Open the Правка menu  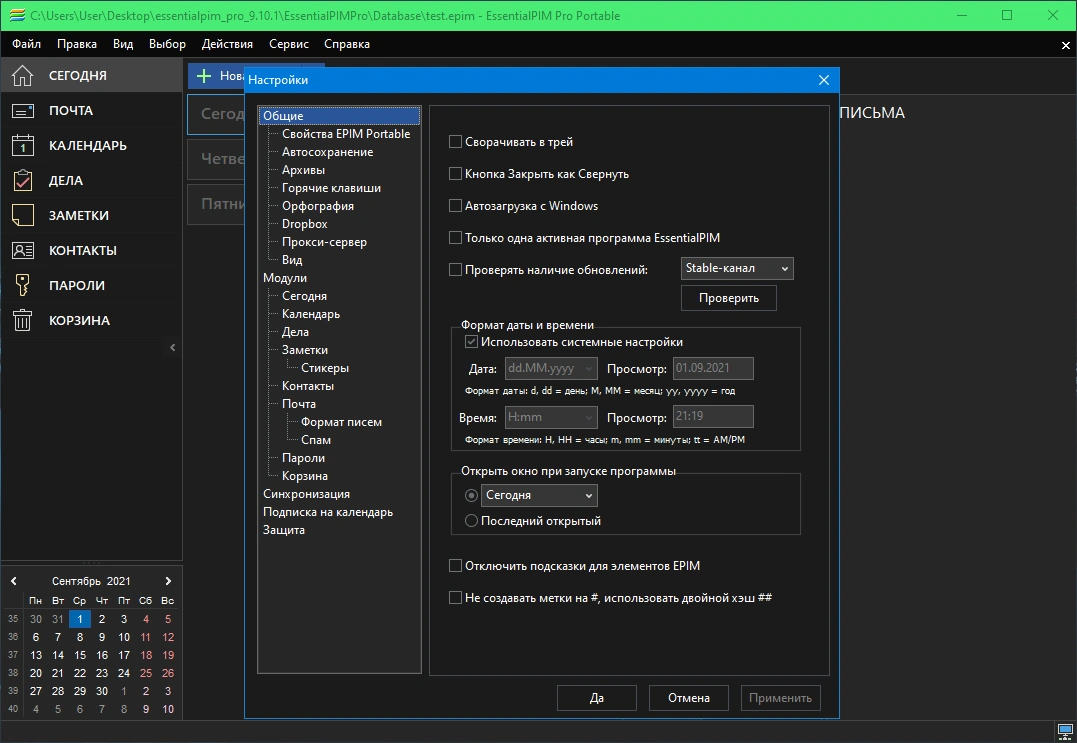pyautogui.click(x=77, y=44)
